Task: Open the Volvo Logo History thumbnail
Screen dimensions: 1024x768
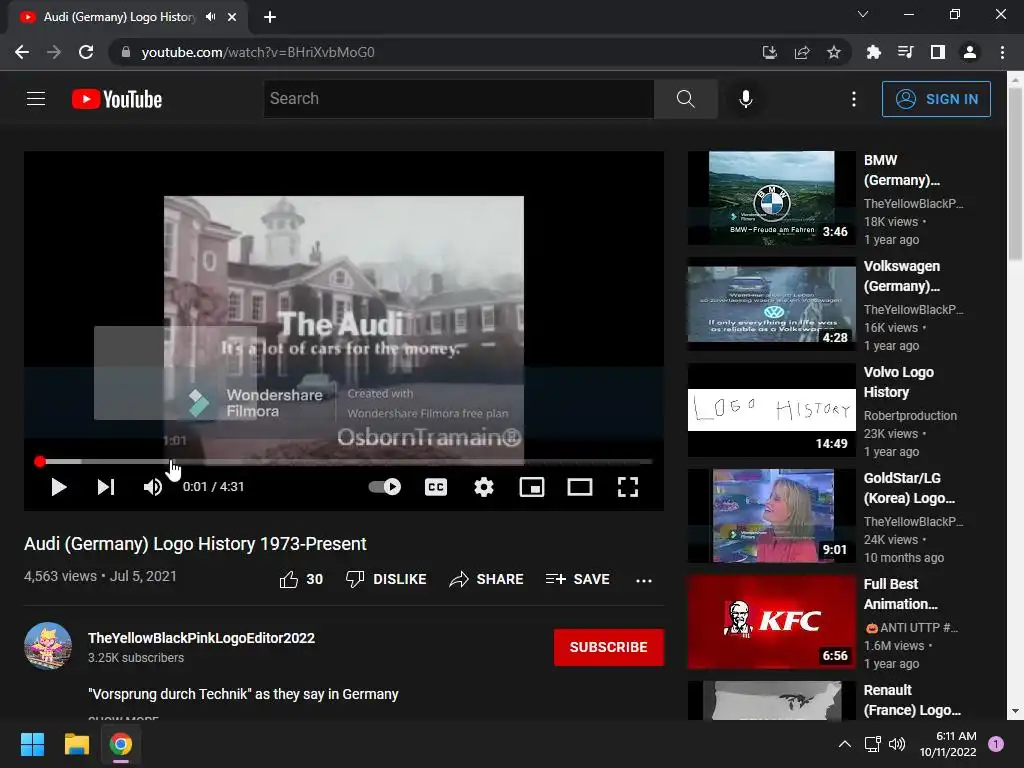Action: (x=771, y=409)
